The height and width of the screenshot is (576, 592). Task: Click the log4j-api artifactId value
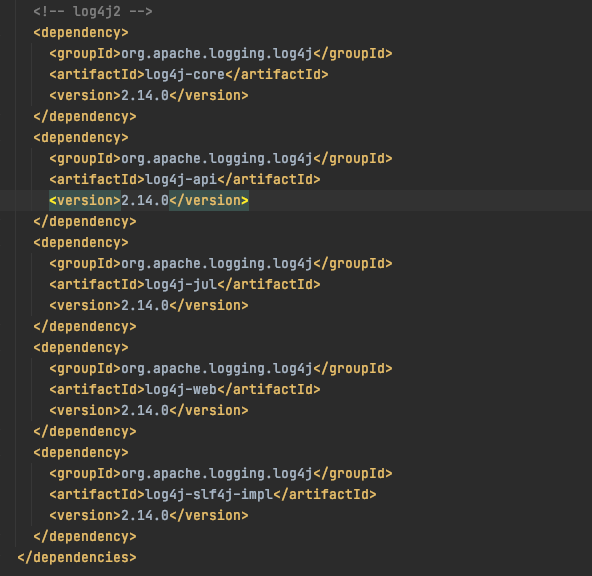coord(181,179)
